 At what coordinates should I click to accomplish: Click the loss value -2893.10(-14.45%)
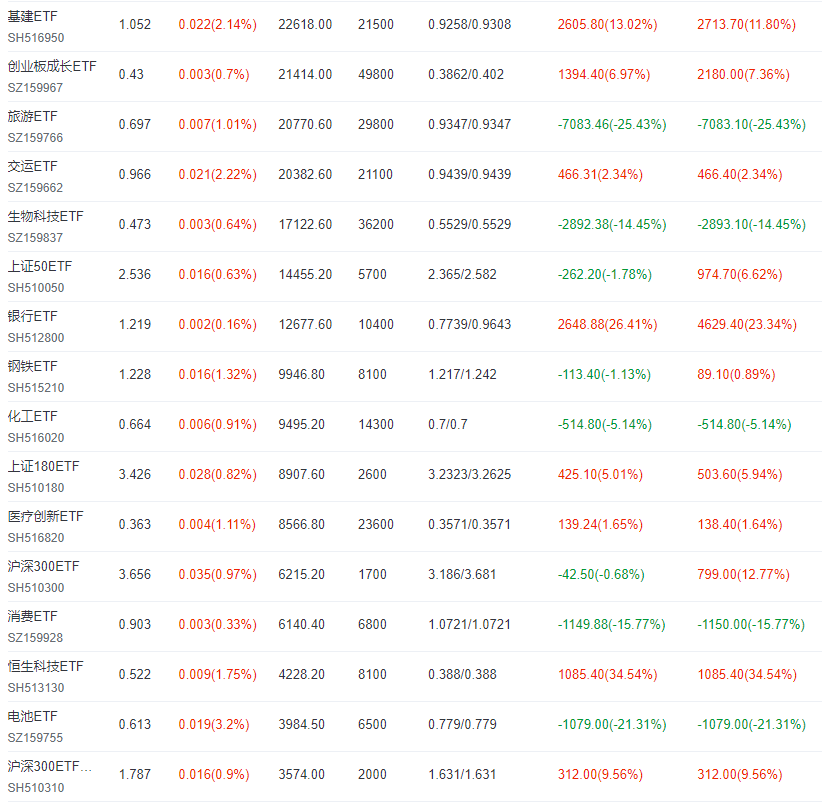[752, 224]
